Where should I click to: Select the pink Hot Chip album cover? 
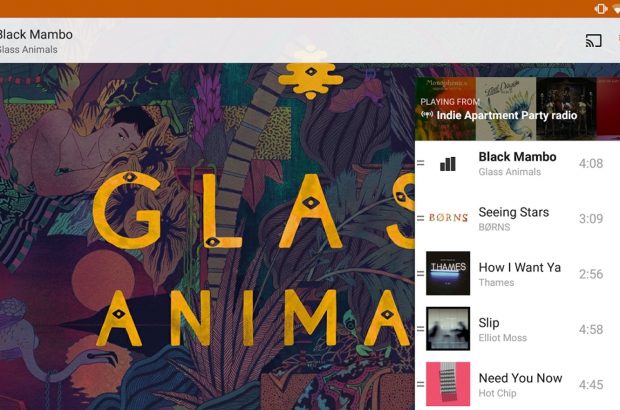click(448, 384)
